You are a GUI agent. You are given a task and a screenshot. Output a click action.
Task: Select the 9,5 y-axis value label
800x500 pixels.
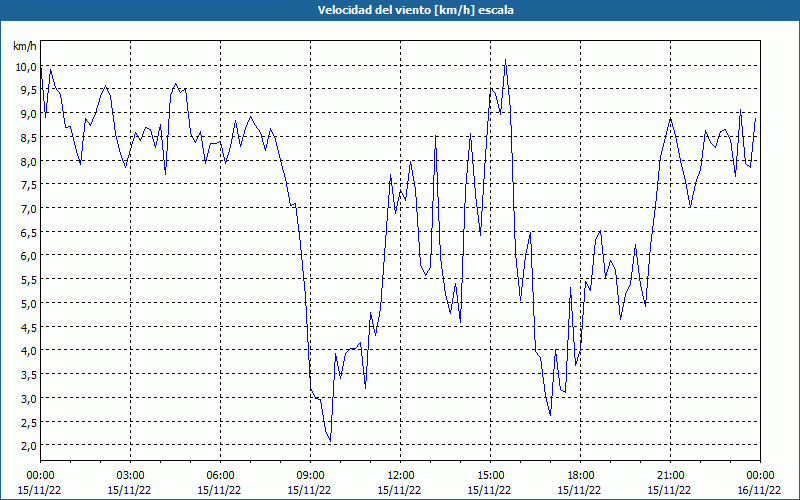coord(29,90)
